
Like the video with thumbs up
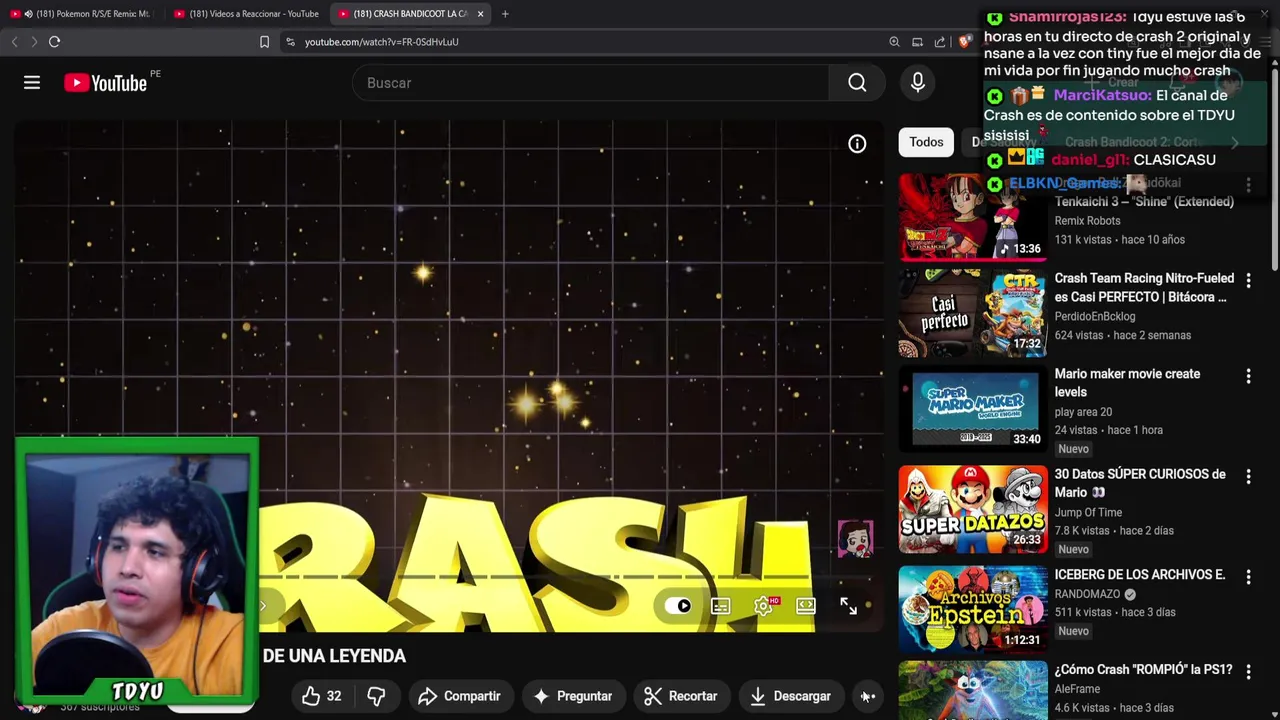322,696
